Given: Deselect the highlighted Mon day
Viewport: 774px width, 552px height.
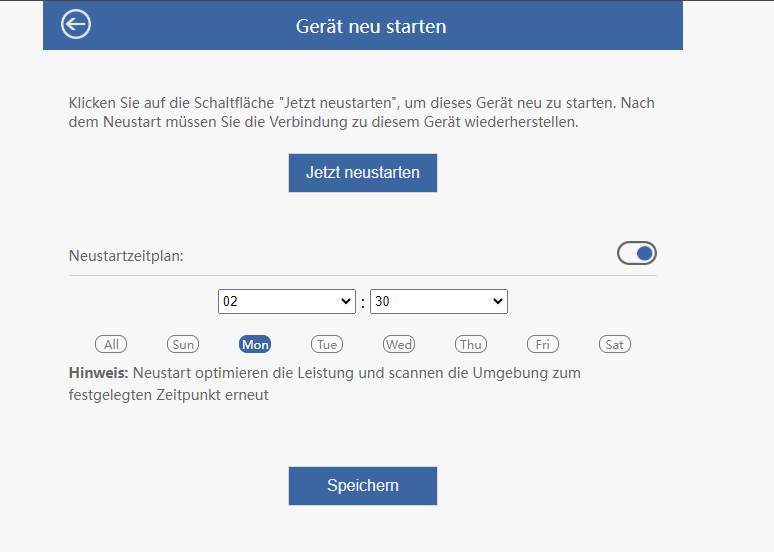Looking at the screenshot, I should [255, 344].
